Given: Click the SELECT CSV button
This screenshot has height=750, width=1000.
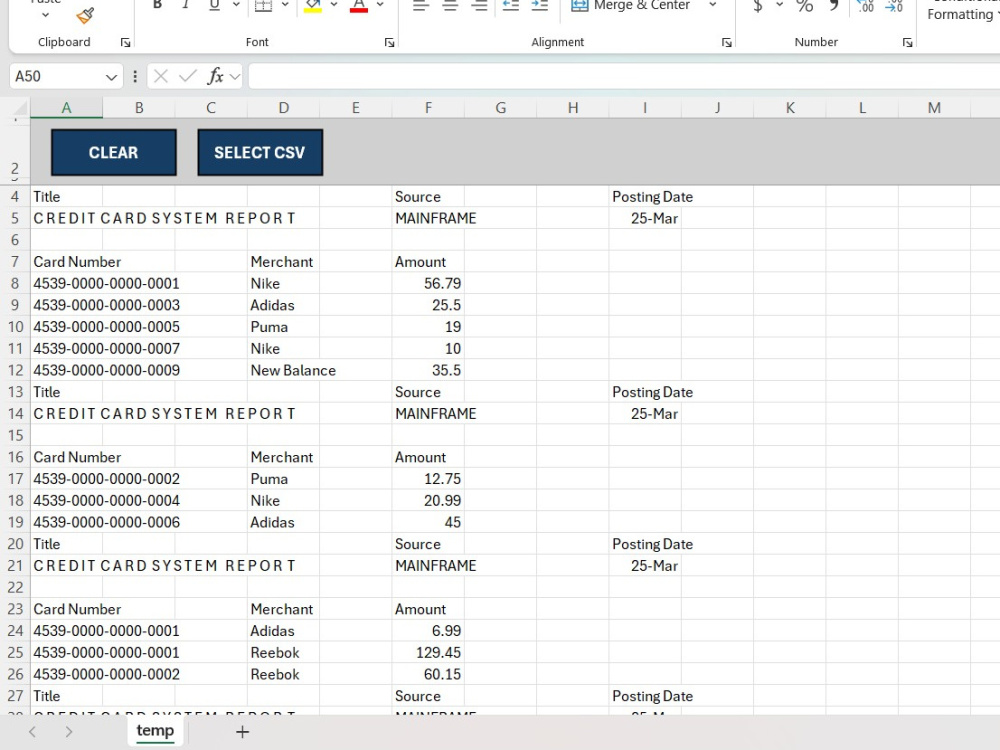Looking at the screenshot, I should (x=260, y=152).
